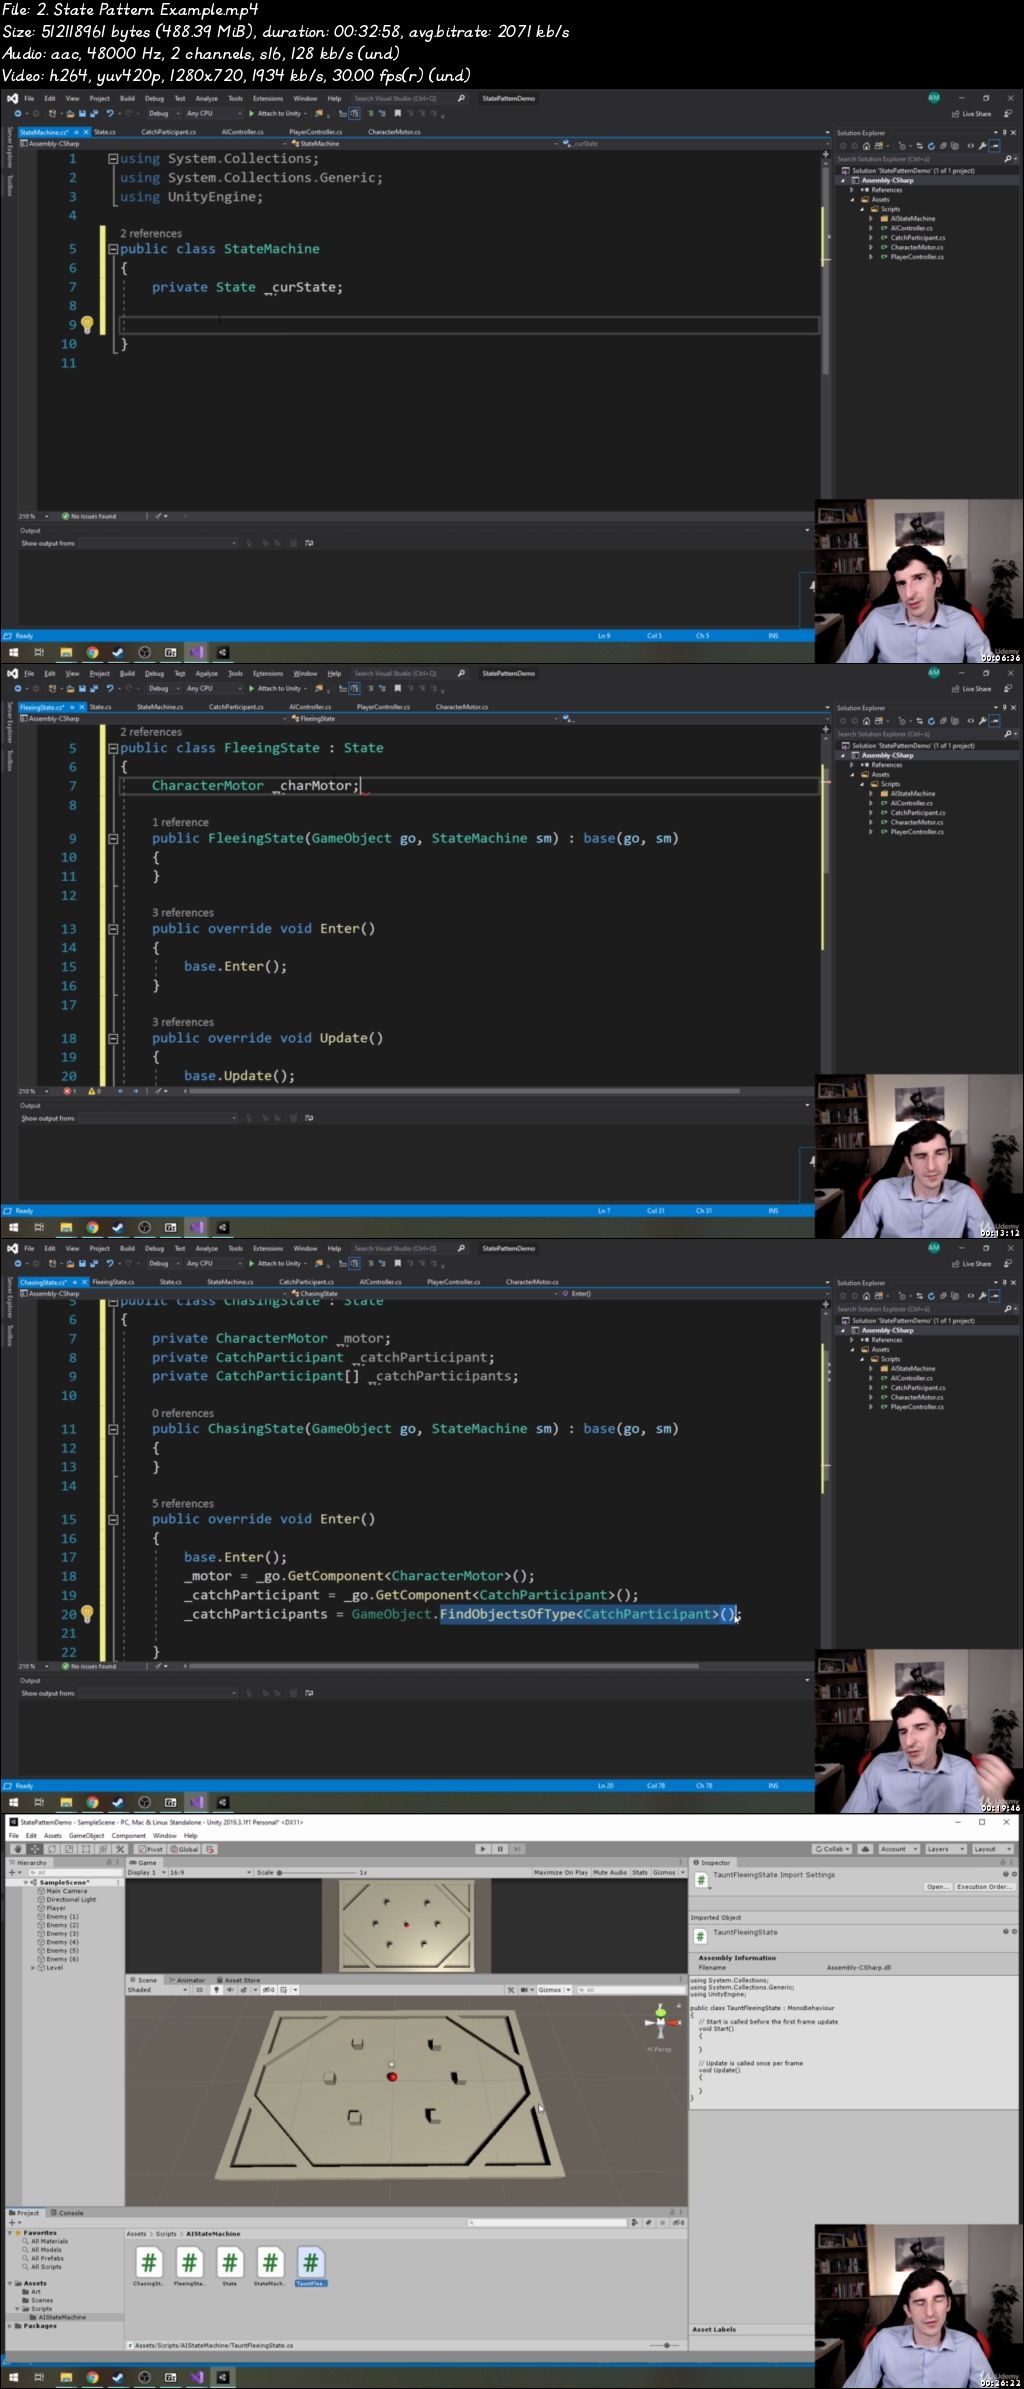Select All Materials in Project Favorites
This screenshot has height=2389, width=1024.
point(49,2241)
